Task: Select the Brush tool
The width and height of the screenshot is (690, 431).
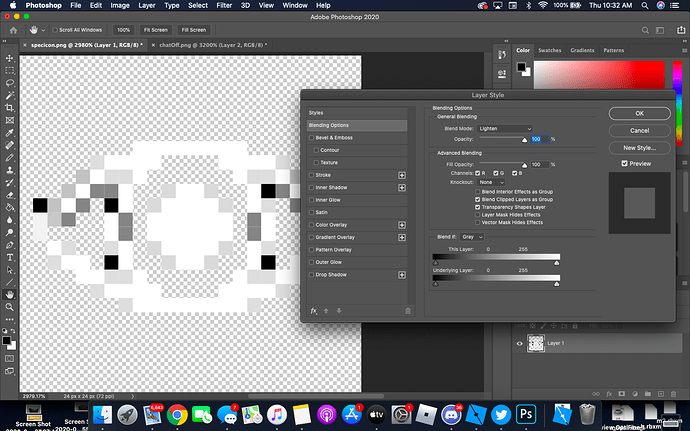Action: (9, 158)
